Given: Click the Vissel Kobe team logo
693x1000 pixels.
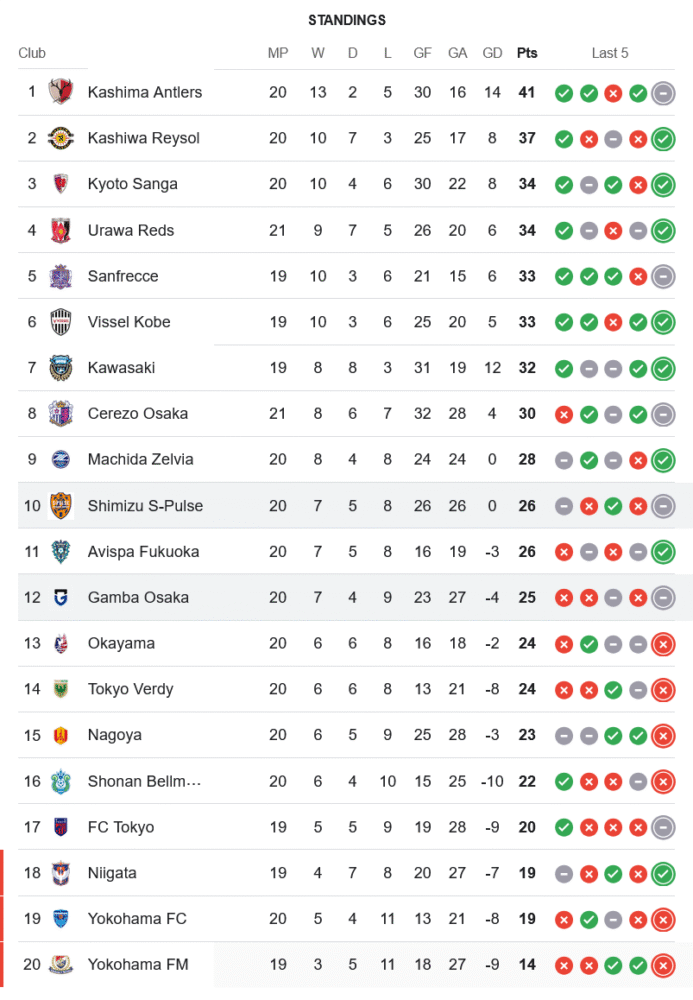Looking at the screenshot, I should pyautogui.click(x=61, y=323).
